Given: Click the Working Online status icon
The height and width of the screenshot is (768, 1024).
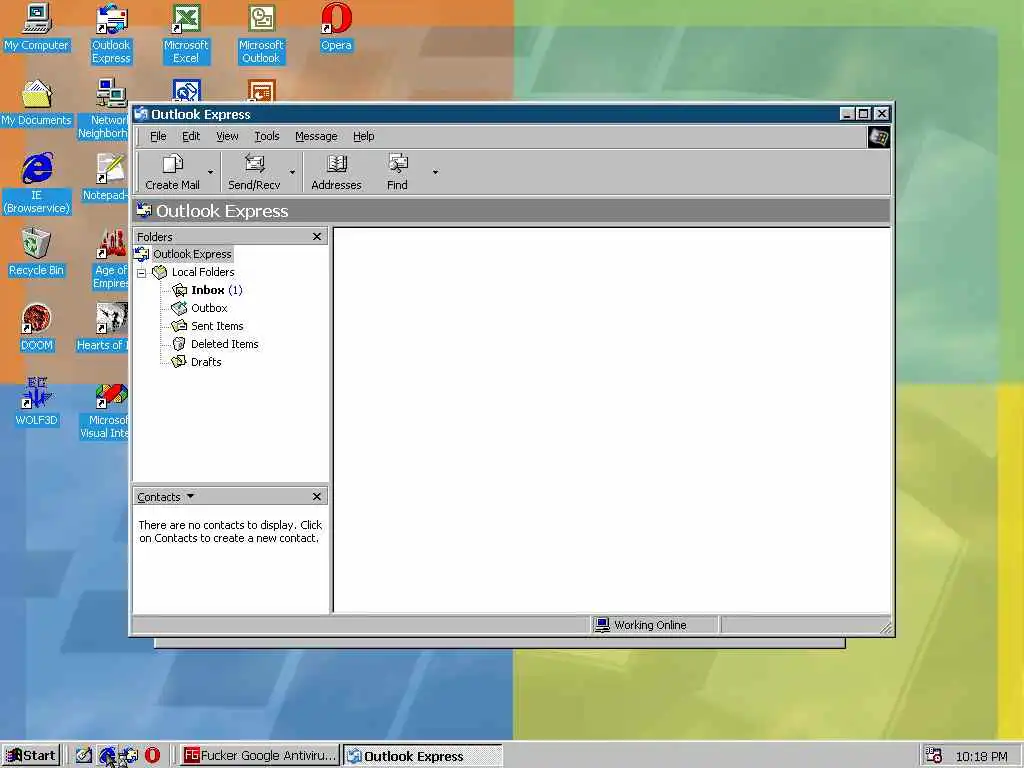Looking at the screenshot, I should [x=601, y=625].
